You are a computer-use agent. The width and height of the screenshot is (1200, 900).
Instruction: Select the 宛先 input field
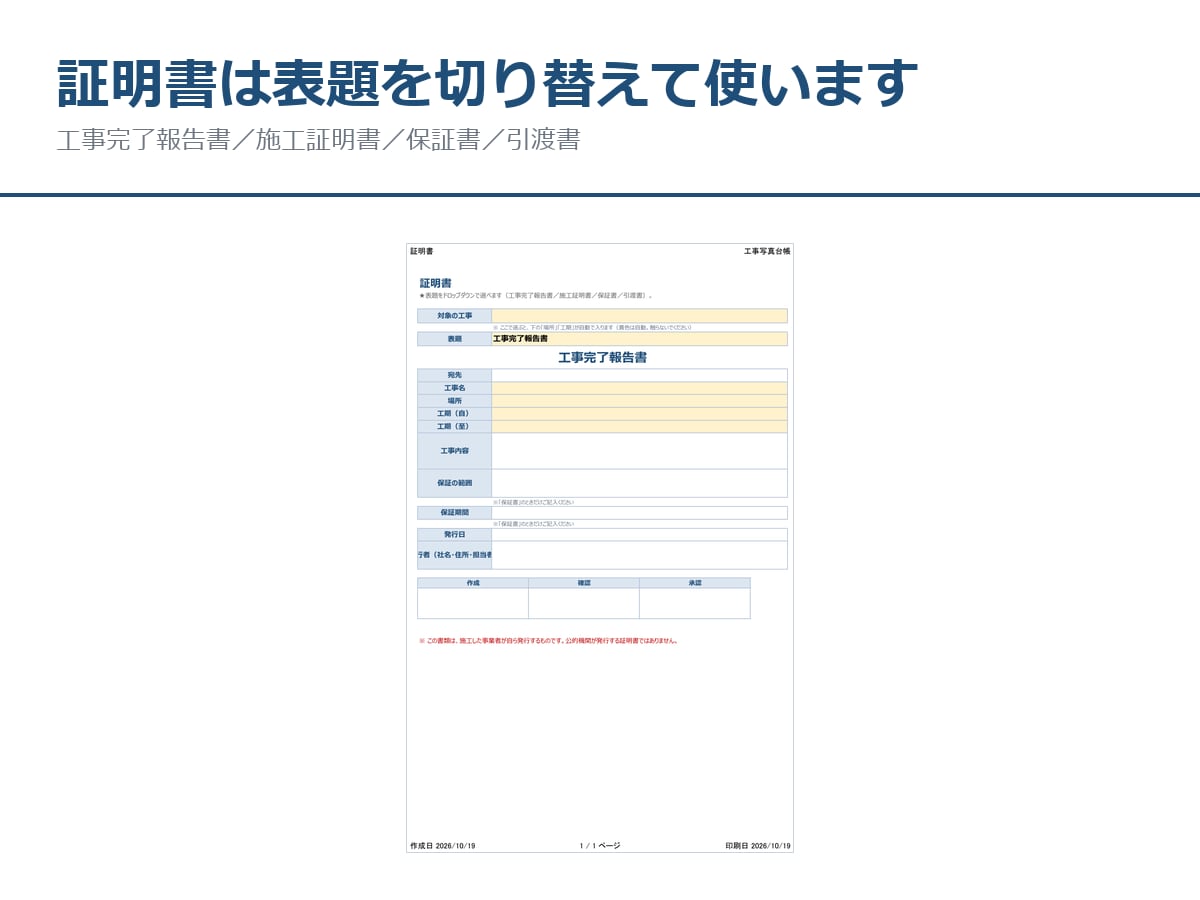point(639,375)
